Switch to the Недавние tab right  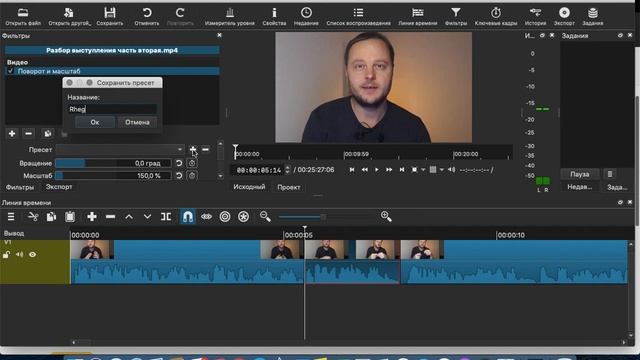(580, 187)
